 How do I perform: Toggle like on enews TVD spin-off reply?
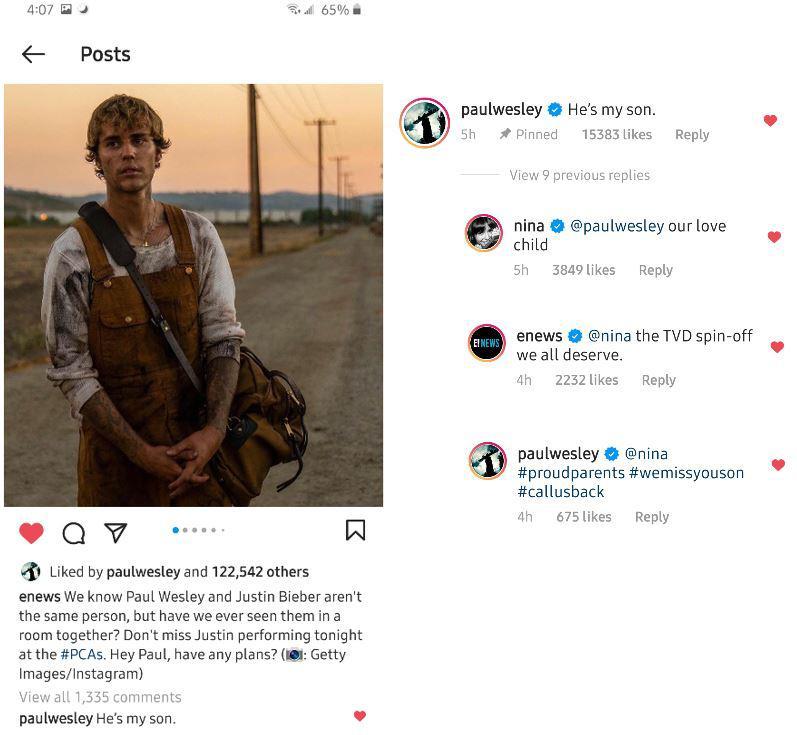click(x=777, y=347)
